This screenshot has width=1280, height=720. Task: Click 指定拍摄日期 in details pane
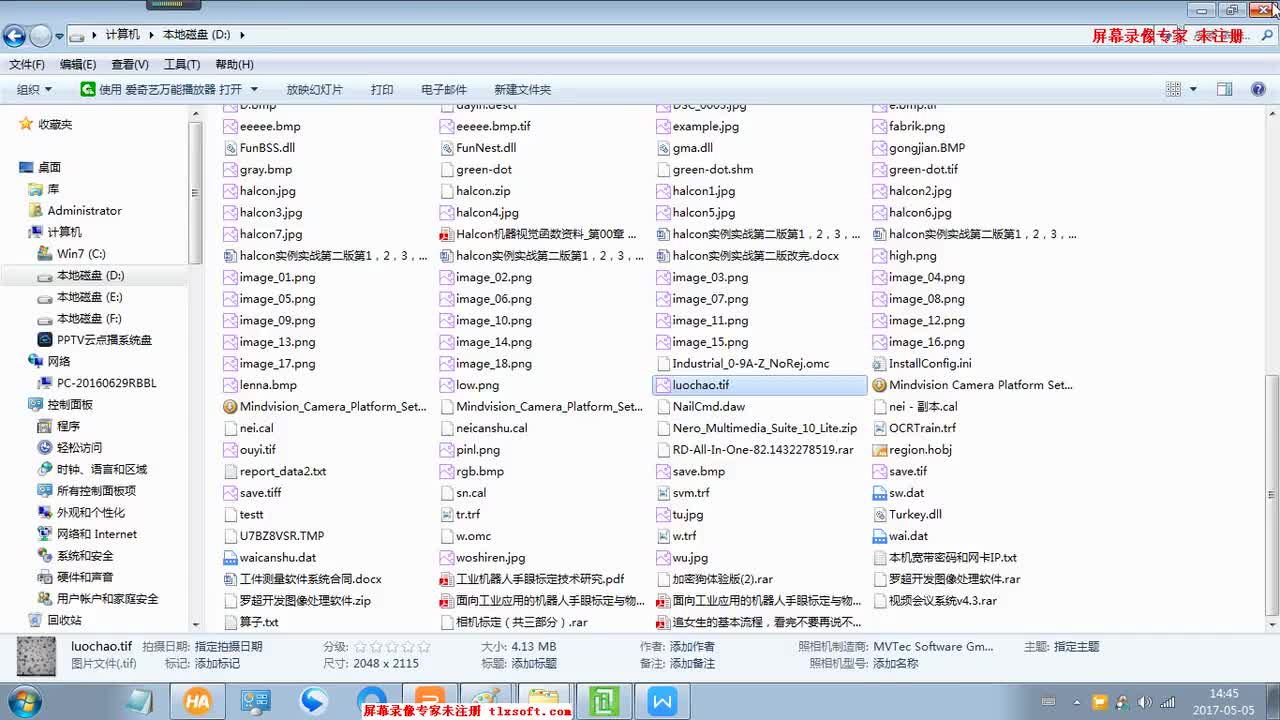[x=228, y=647]
